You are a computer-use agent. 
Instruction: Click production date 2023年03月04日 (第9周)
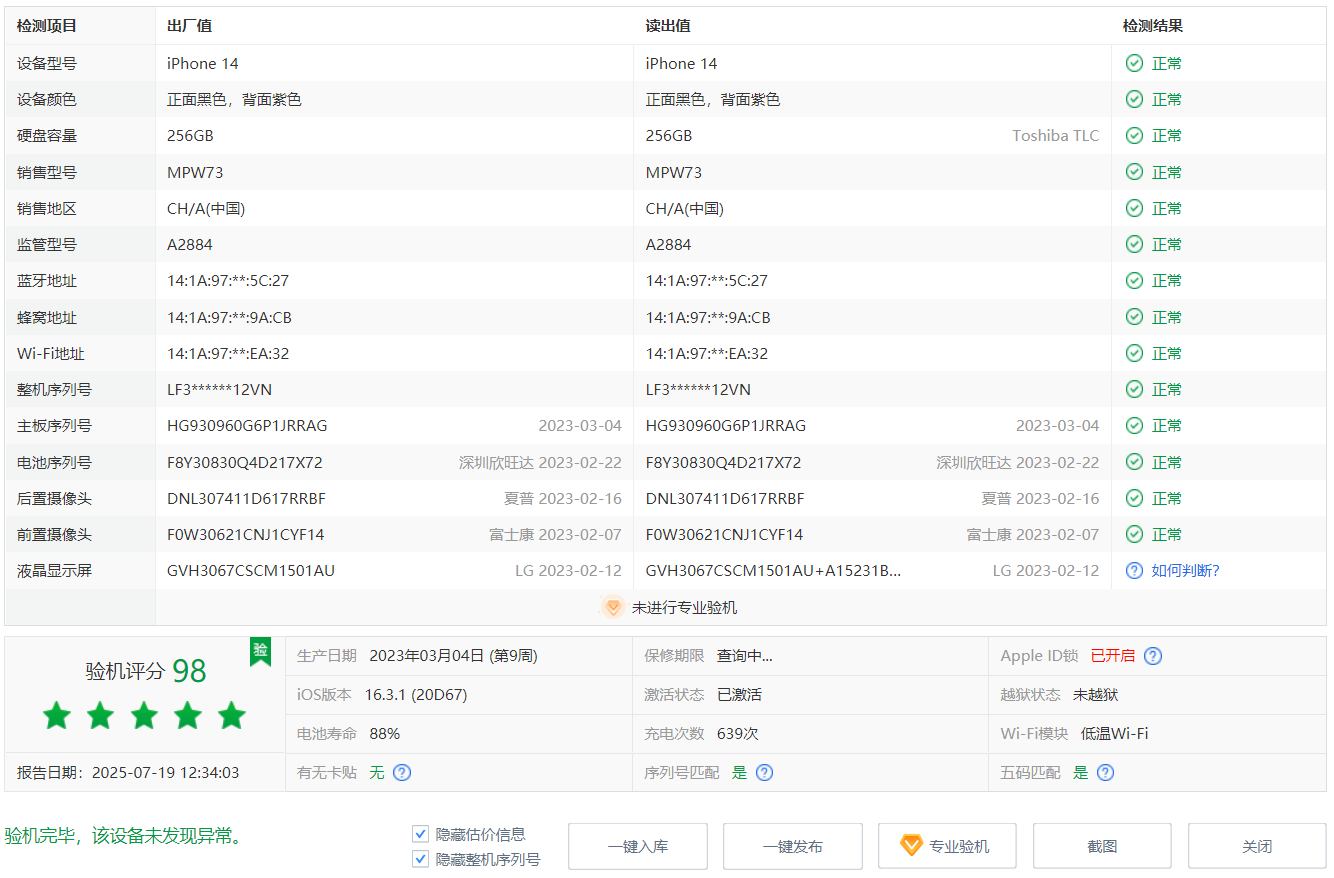point(453,656)
